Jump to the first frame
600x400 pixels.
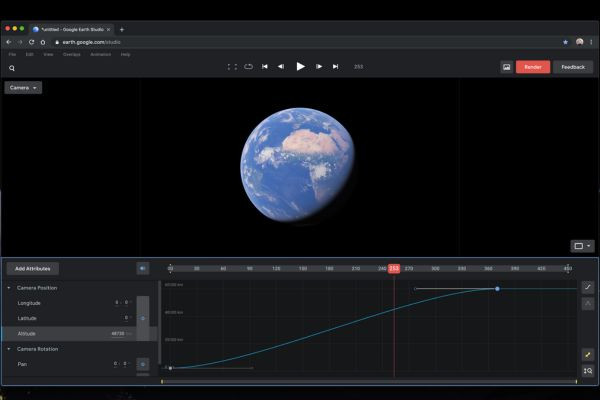(x=264, y=67)
